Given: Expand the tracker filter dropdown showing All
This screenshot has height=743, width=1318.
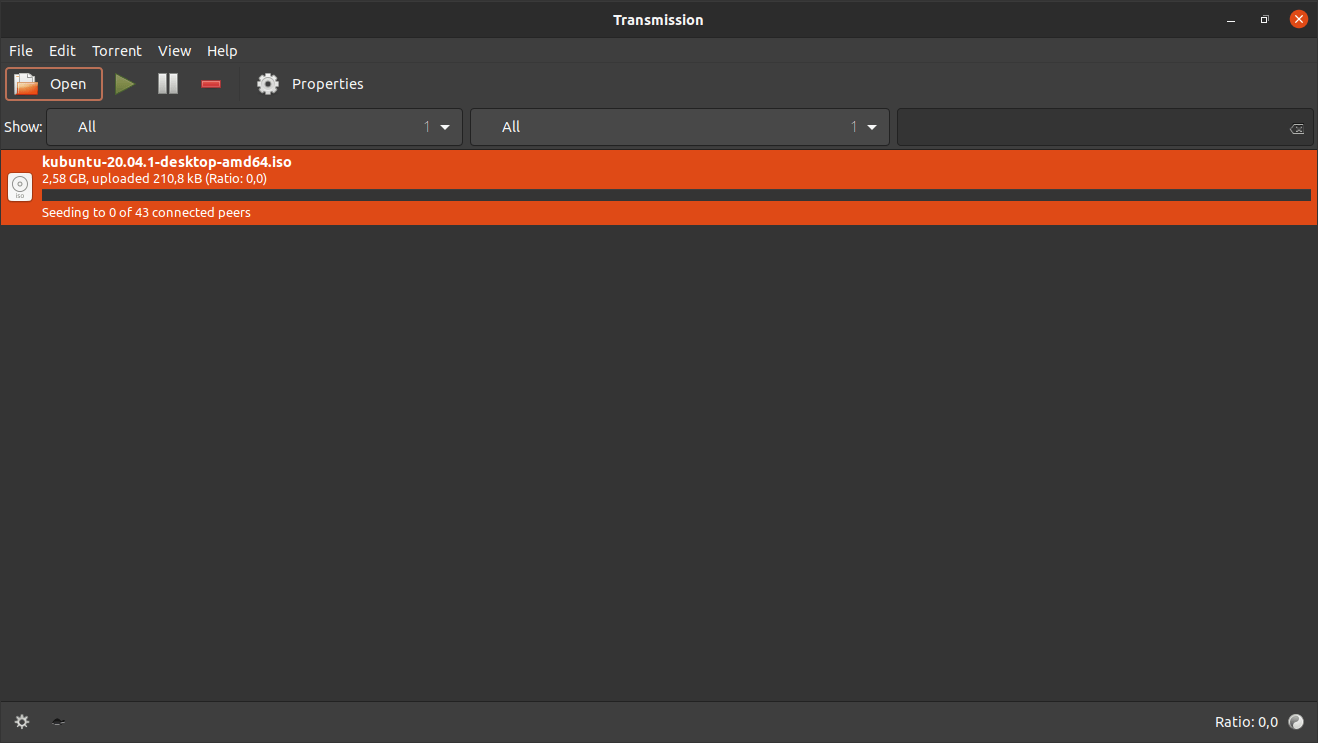Looking at the screenshot, I should pyautogui.click(x=680, y=127).
